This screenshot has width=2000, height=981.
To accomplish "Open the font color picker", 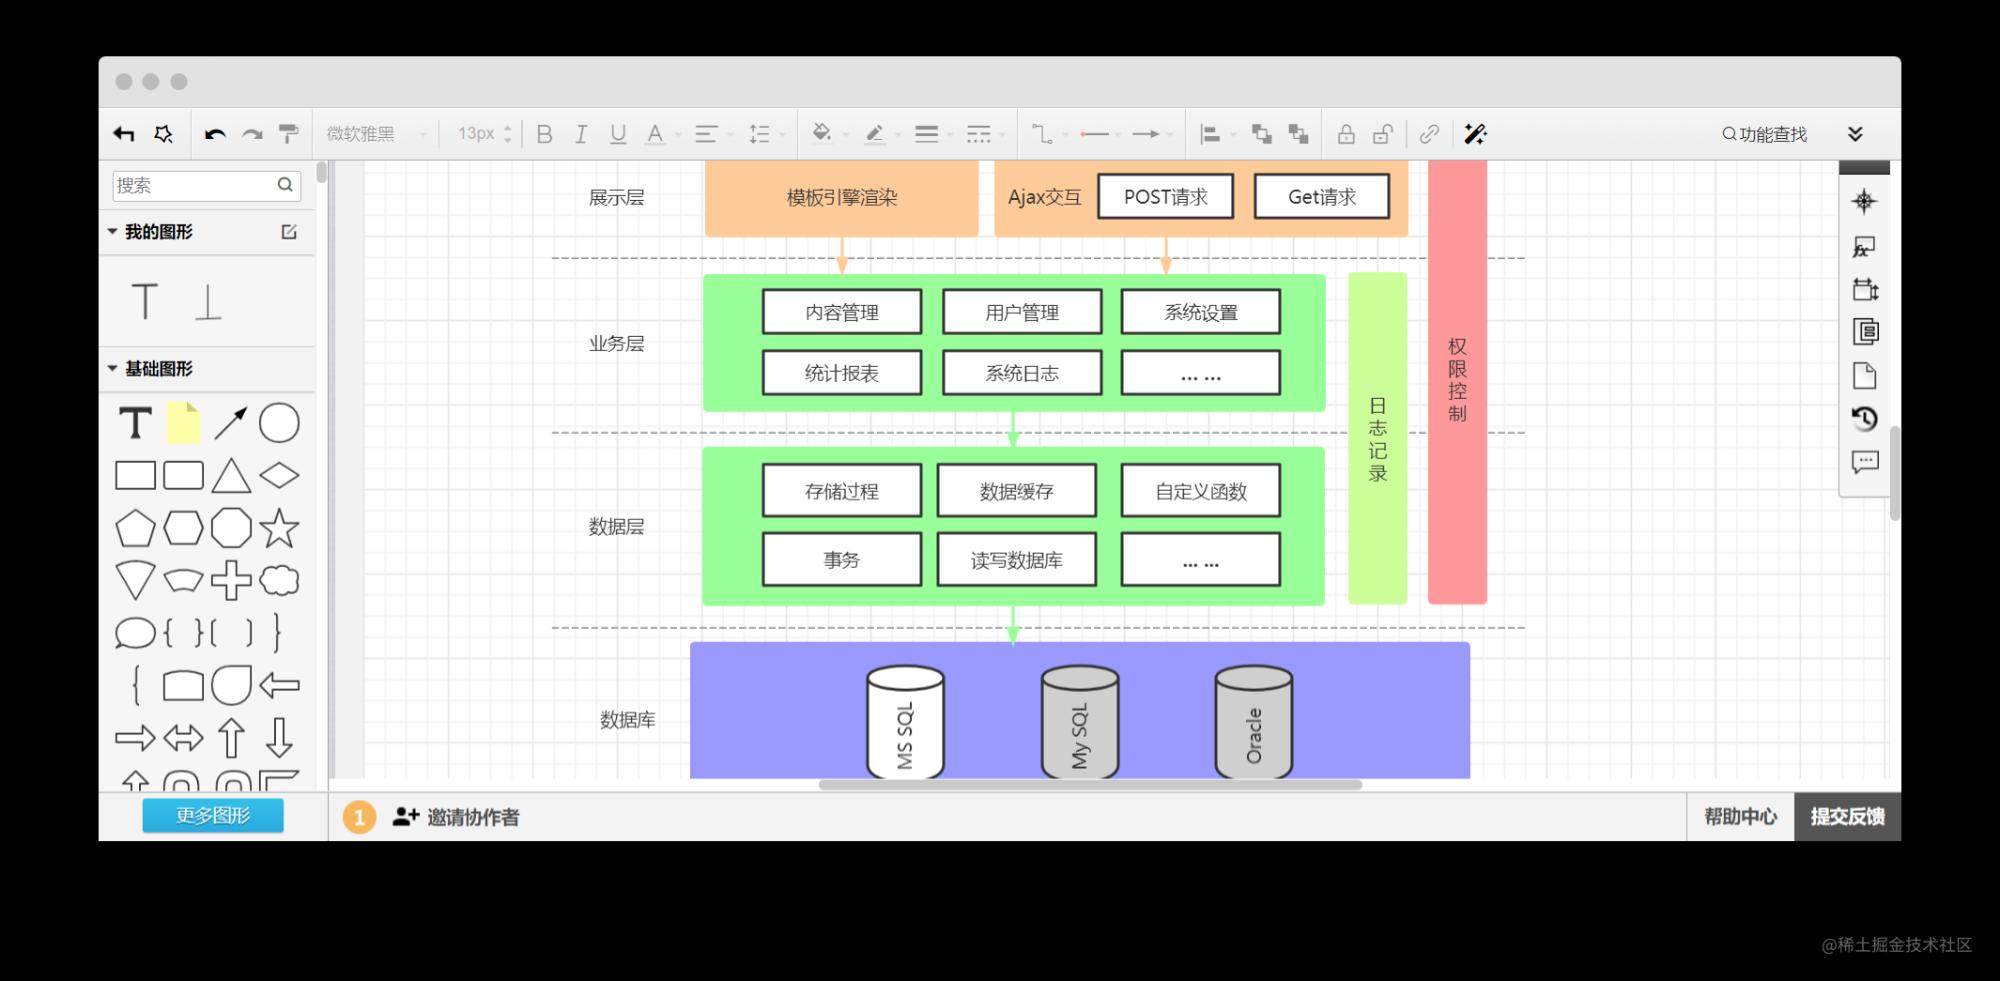I will (x=655, y=134).
